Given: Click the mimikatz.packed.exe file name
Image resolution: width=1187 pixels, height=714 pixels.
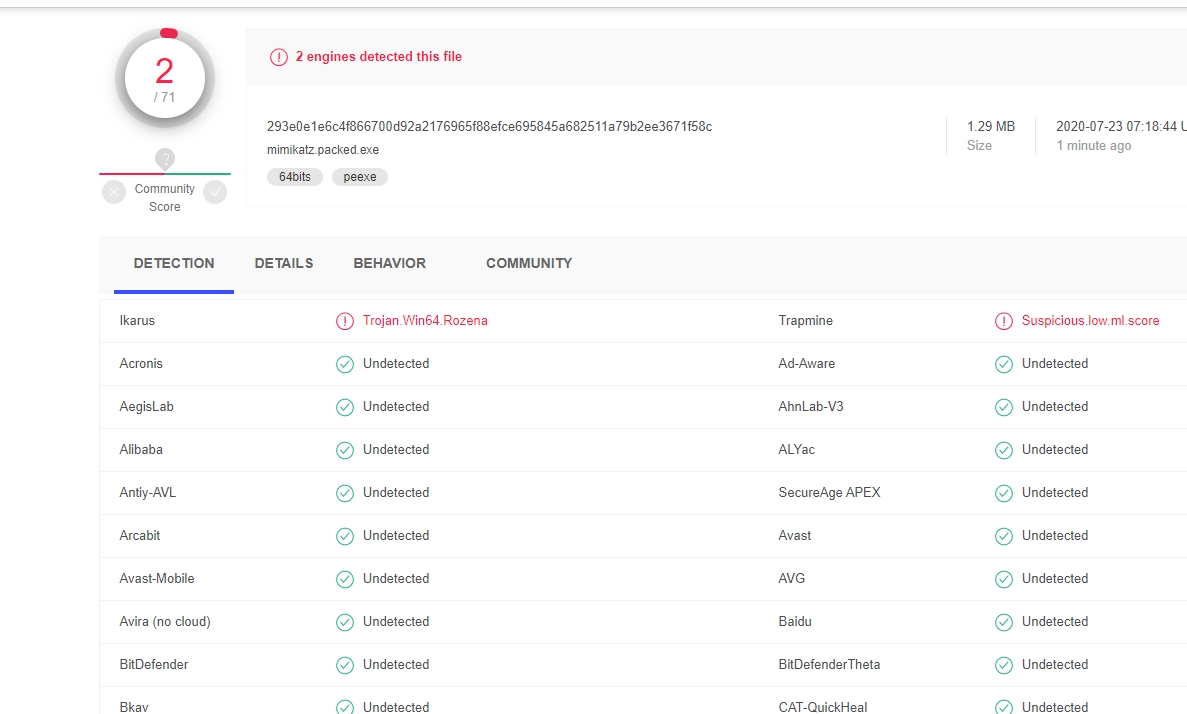Looking at the screenshot, I should click(323, 150).
